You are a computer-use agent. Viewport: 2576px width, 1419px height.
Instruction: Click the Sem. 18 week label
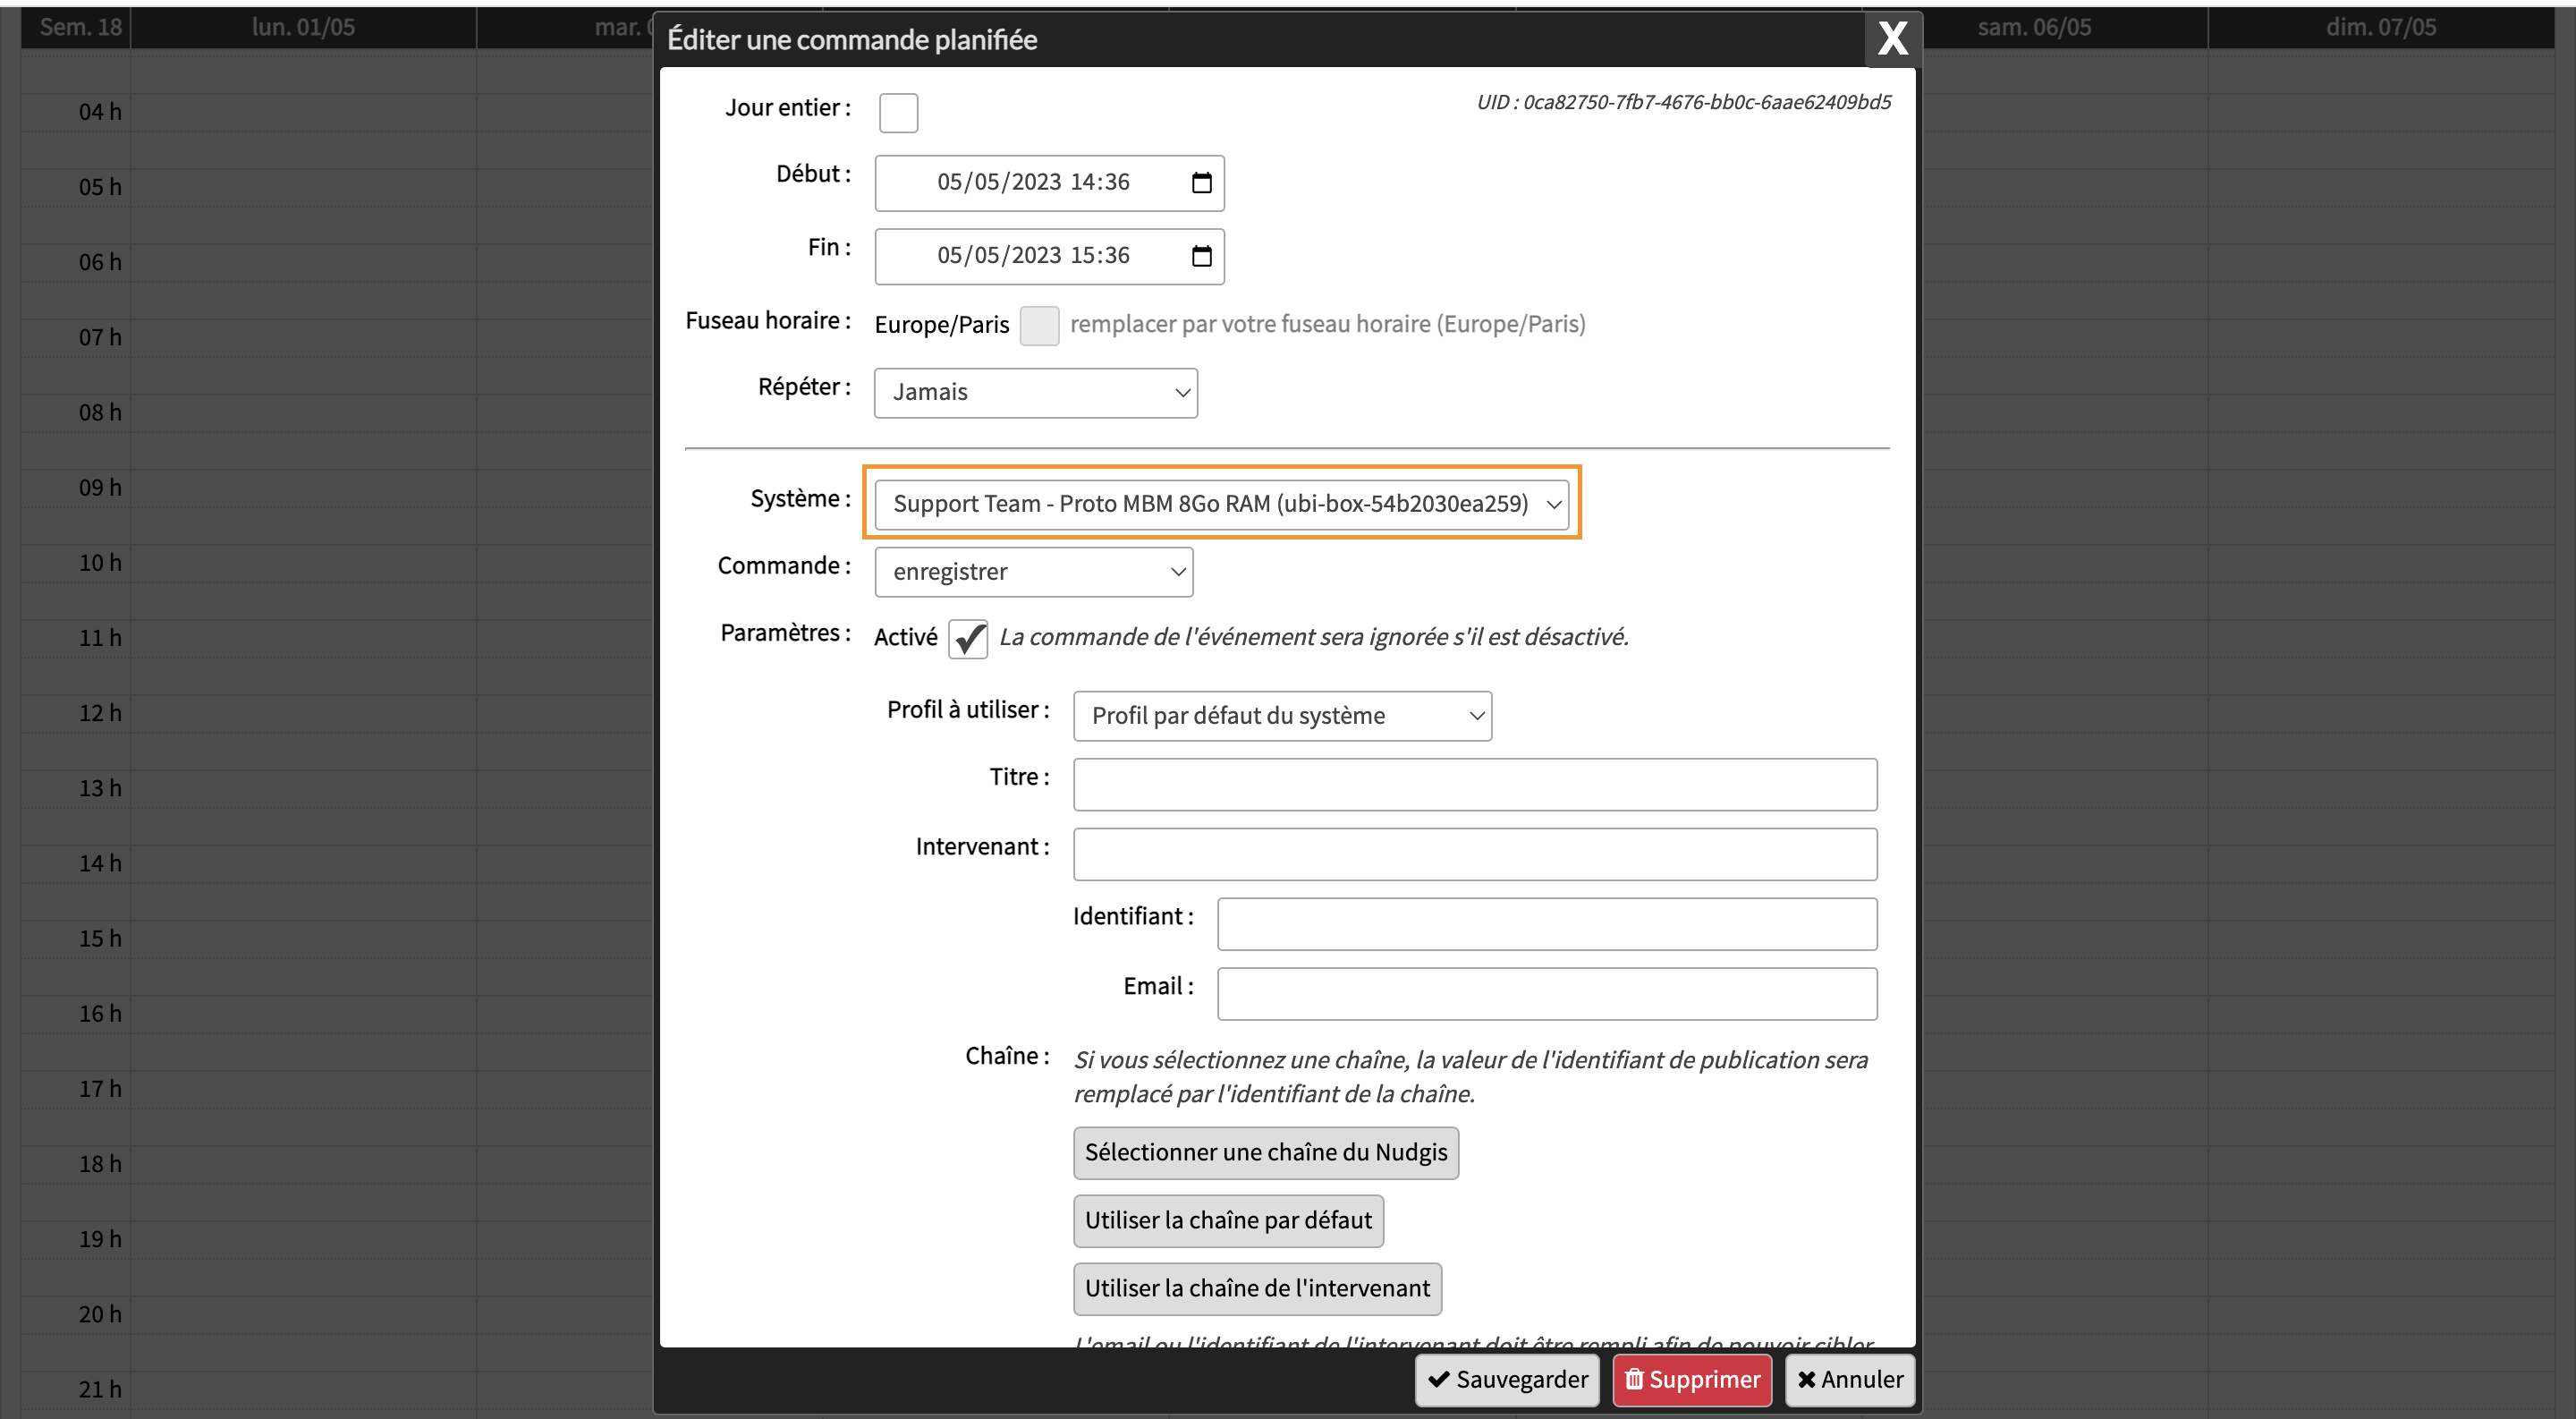point(80,27)
